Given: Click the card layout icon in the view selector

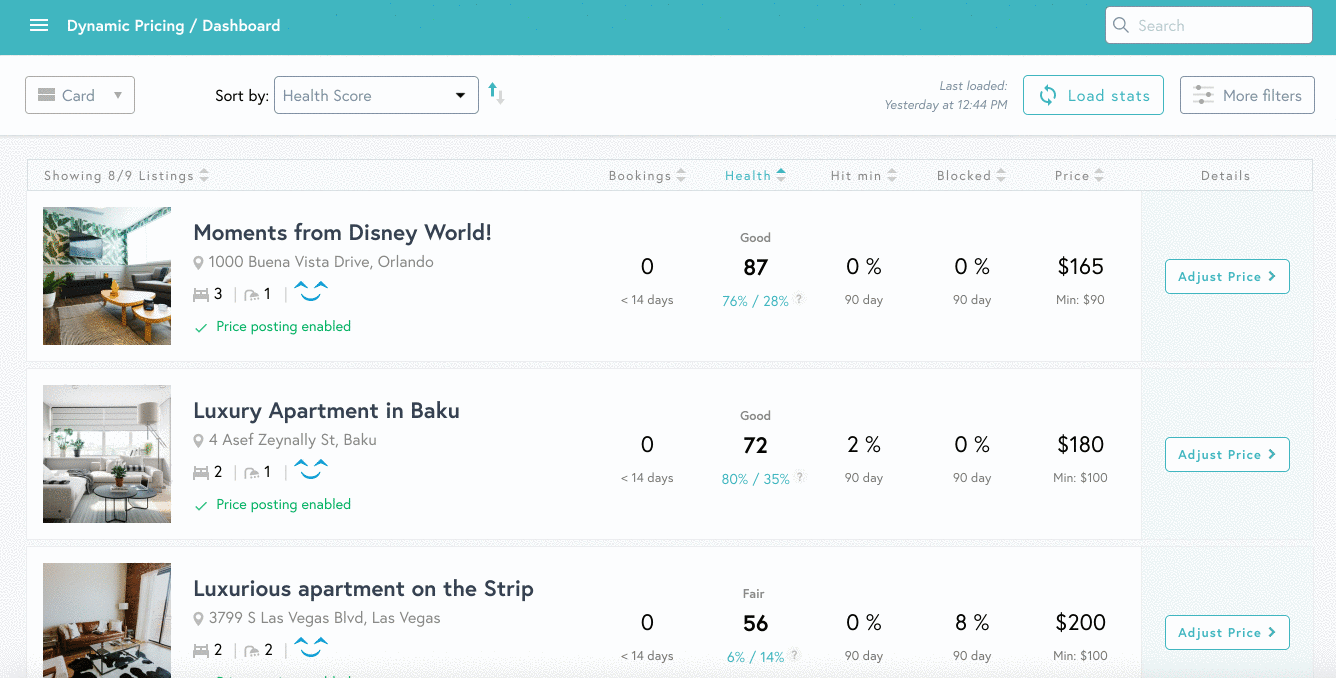Looking at the screenshot, I should click(x=46, y=95).
